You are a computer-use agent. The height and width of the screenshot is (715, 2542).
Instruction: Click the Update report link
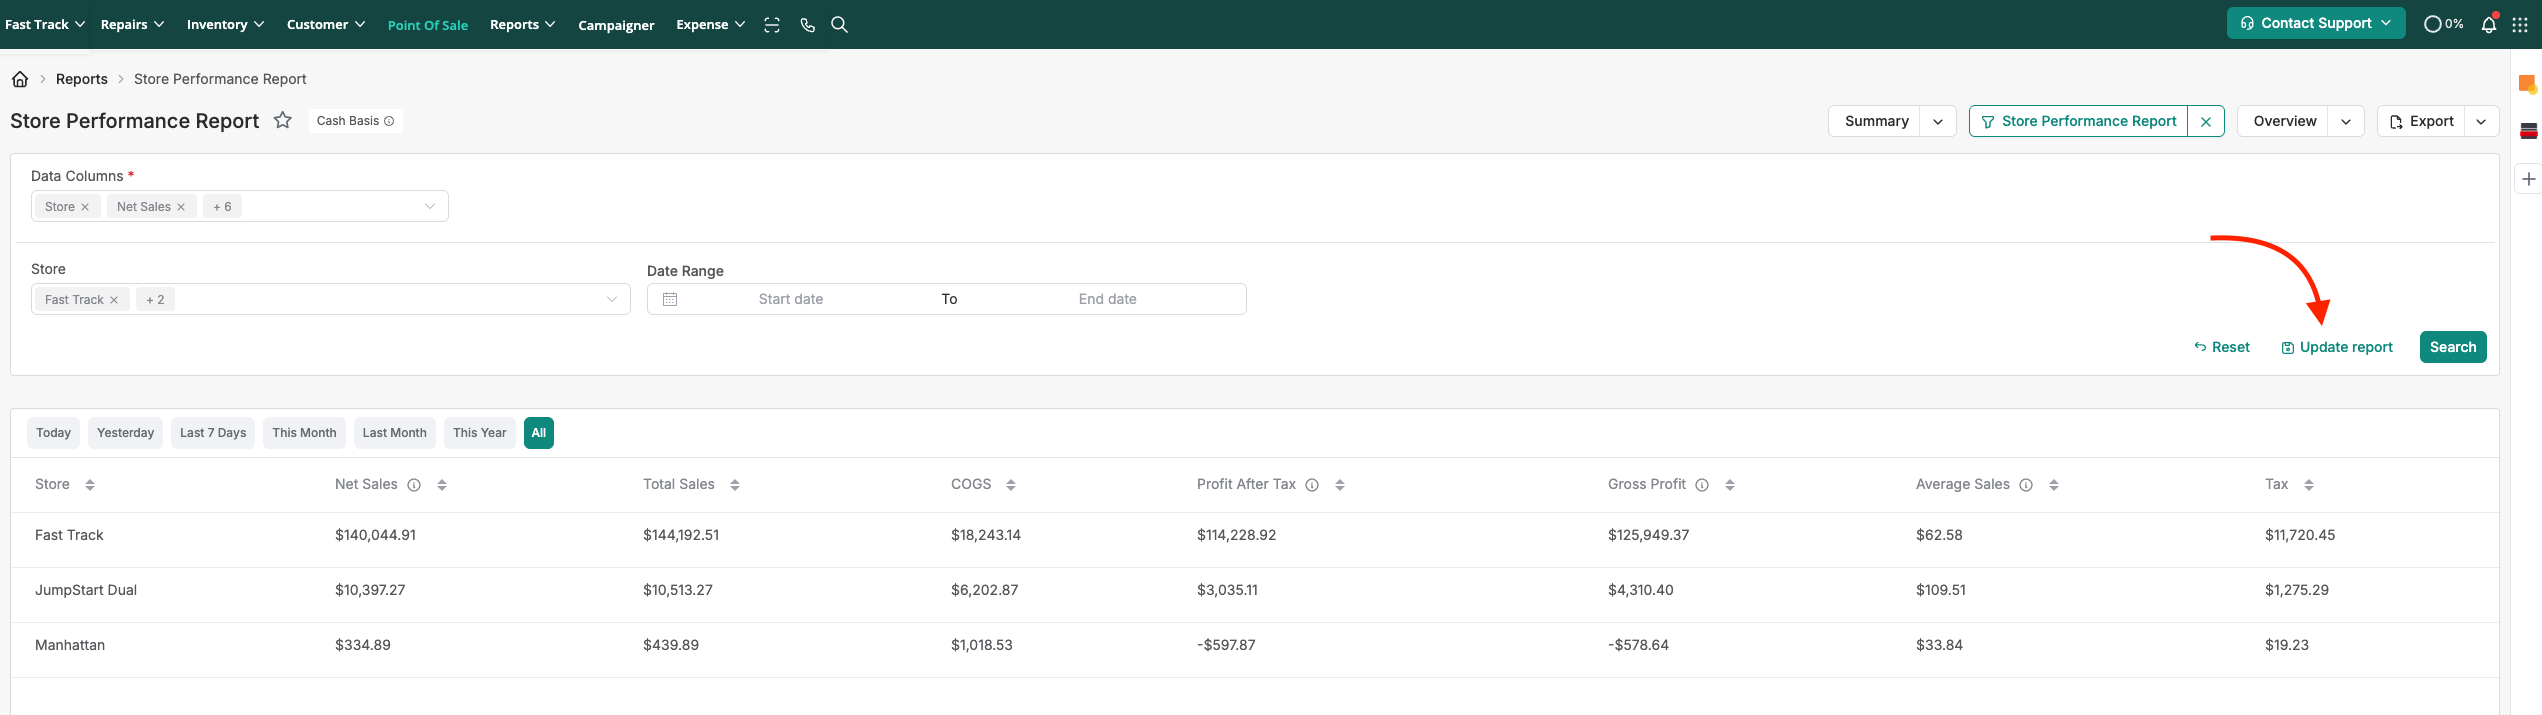2337,347
